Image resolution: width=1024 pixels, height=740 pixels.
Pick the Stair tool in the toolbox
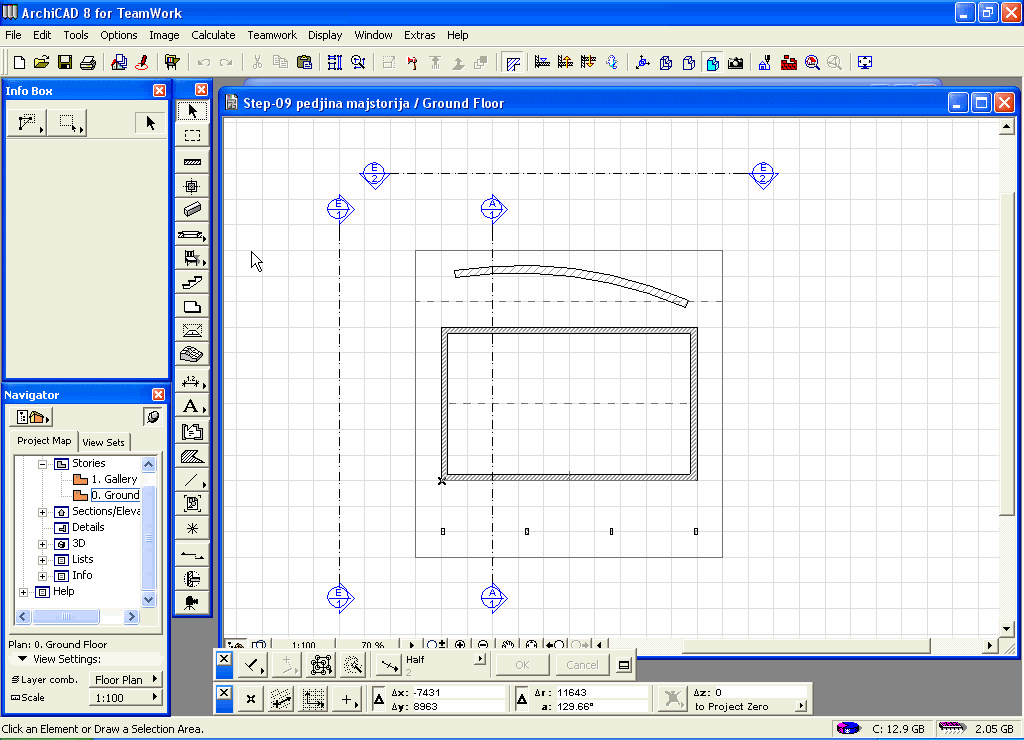coord(192,283)
